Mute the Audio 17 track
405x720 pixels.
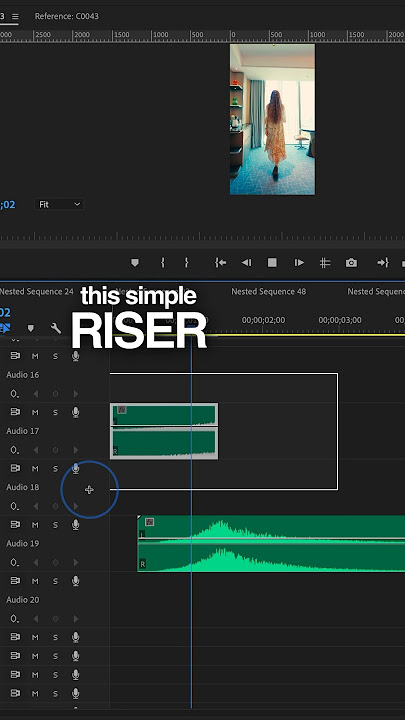pyautogui.click(x=35, y=412)
